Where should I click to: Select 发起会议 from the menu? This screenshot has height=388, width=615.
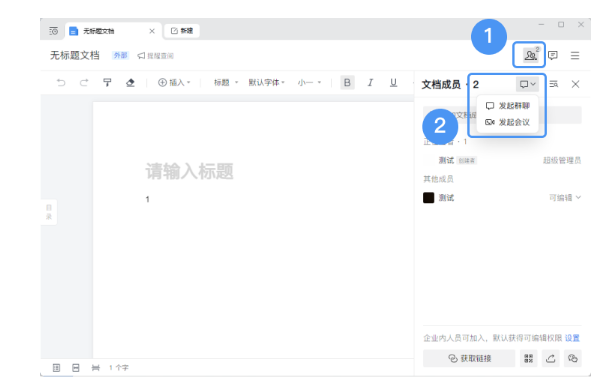point(508,122)
